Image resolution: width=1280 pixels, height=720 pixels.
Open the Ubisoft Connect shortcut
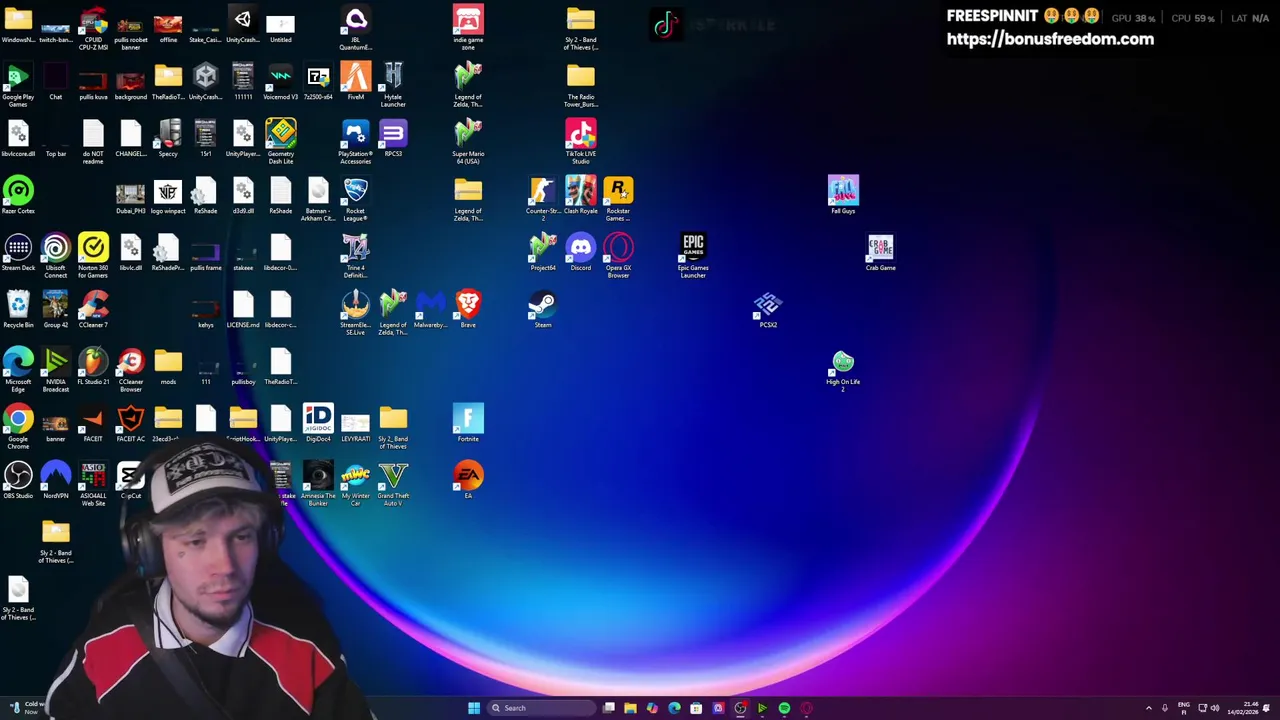coord(56,256)
